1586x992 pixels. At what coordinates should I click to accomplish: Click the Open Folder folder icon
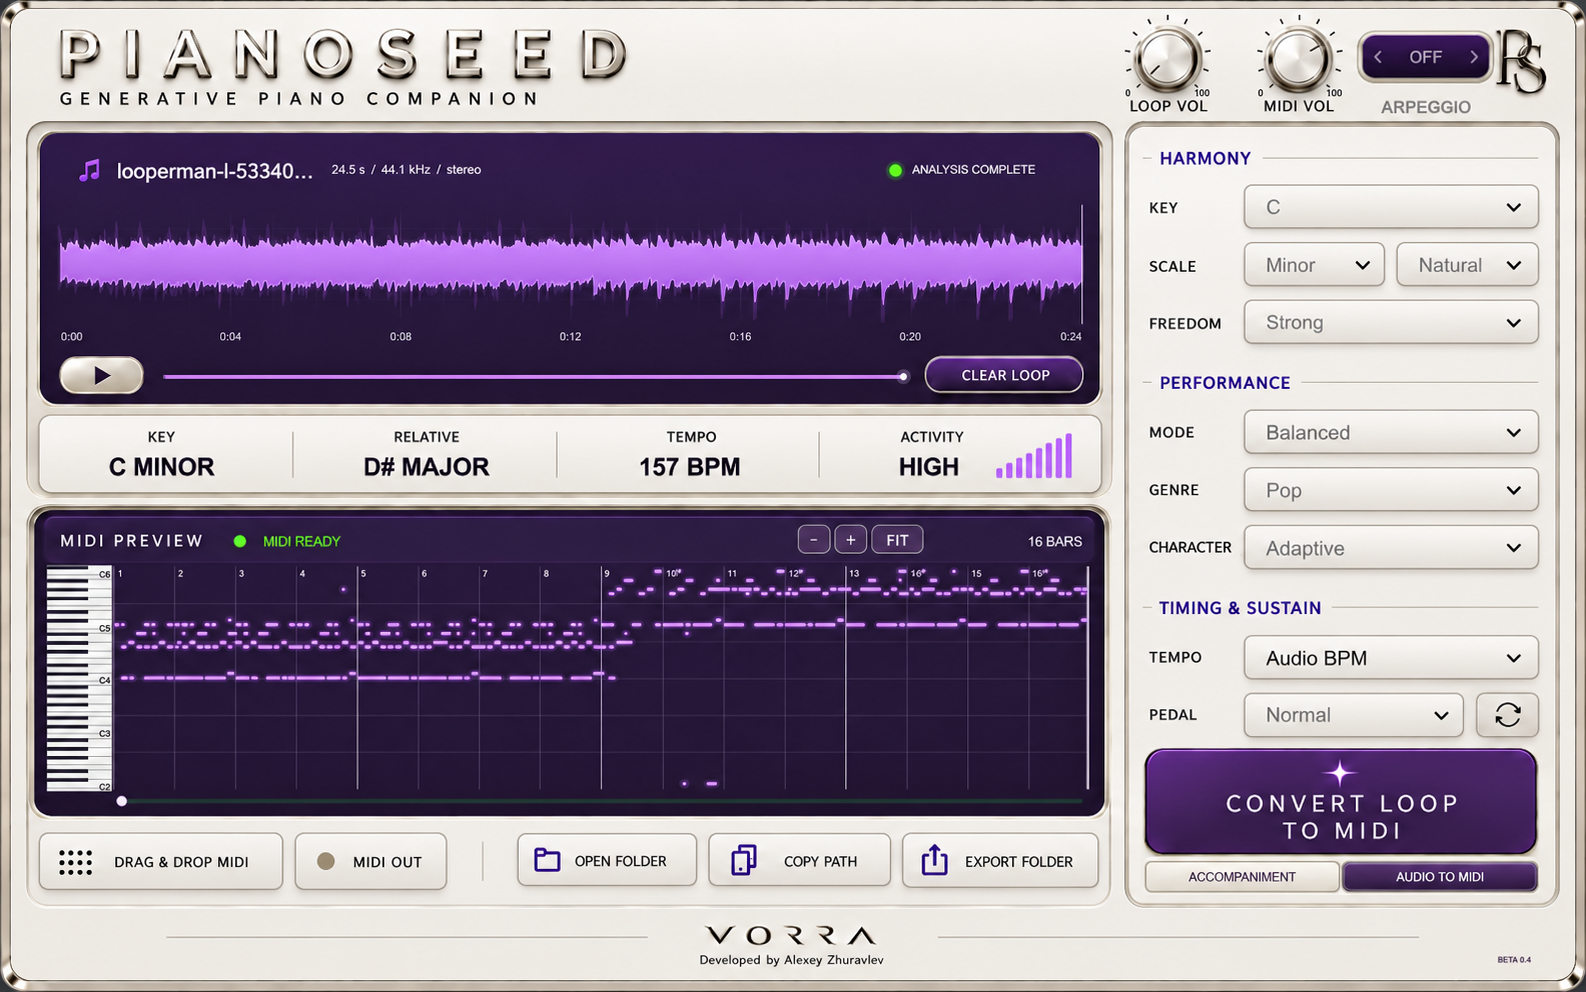[x=547, y=860]
